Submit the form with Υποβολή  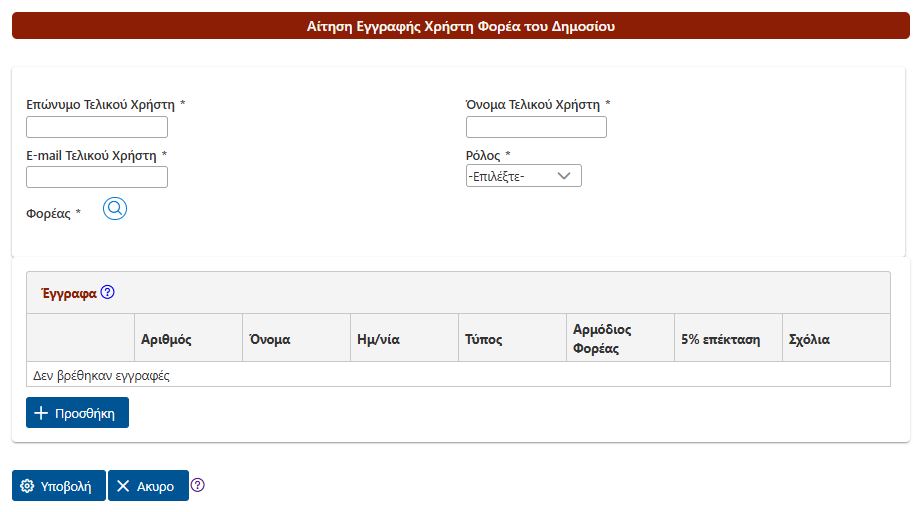coord(59,486)
